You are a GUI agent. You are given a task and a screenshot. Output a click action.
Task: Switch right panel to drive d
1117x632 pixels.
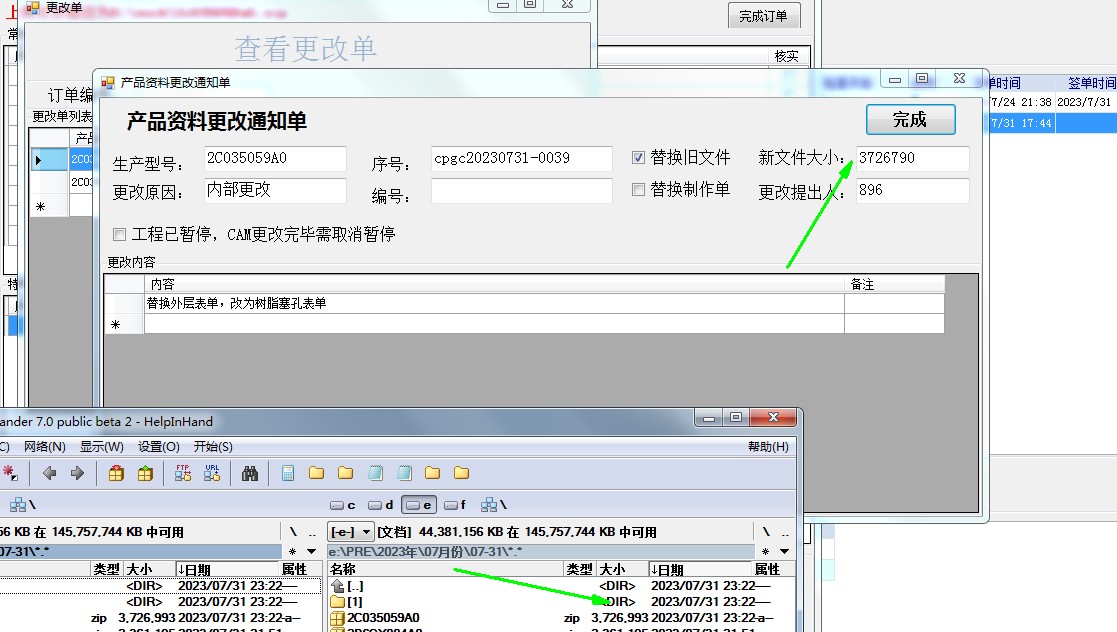click(380, 505)
